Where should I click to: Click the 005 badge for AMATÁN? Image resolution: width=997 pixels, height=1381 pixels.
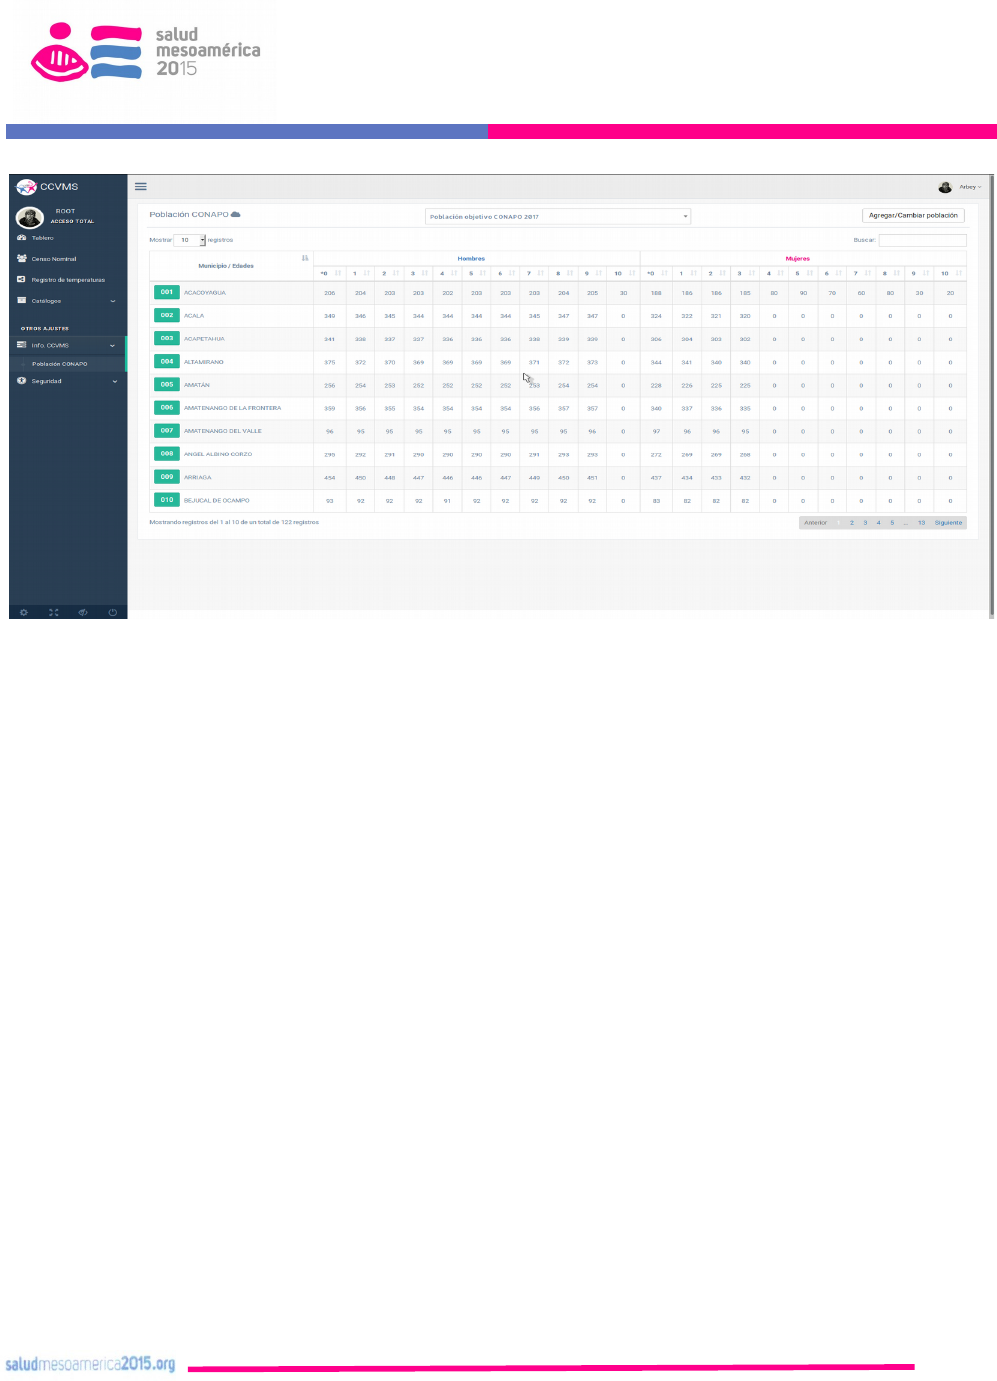pyautogui.click(x=167, y=384)
